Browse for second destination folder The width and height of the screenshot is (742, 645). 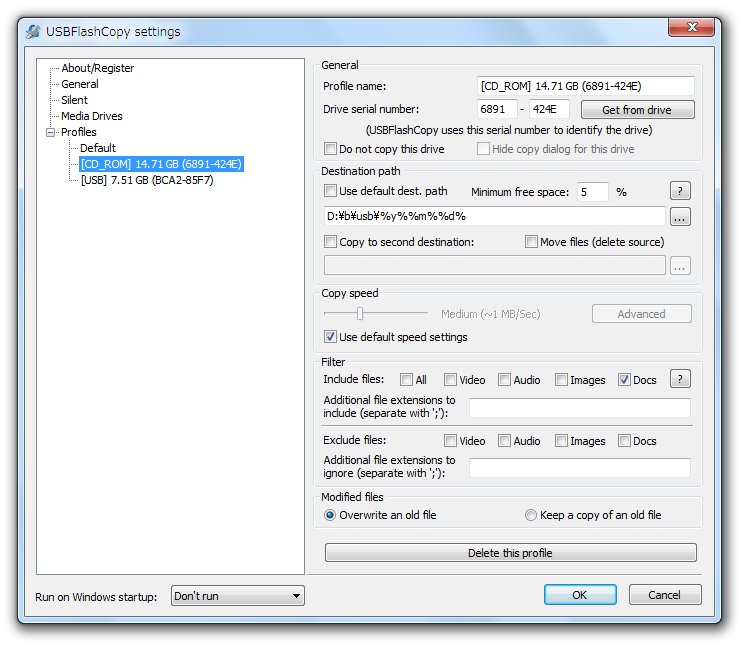click(x=680, y=266)
